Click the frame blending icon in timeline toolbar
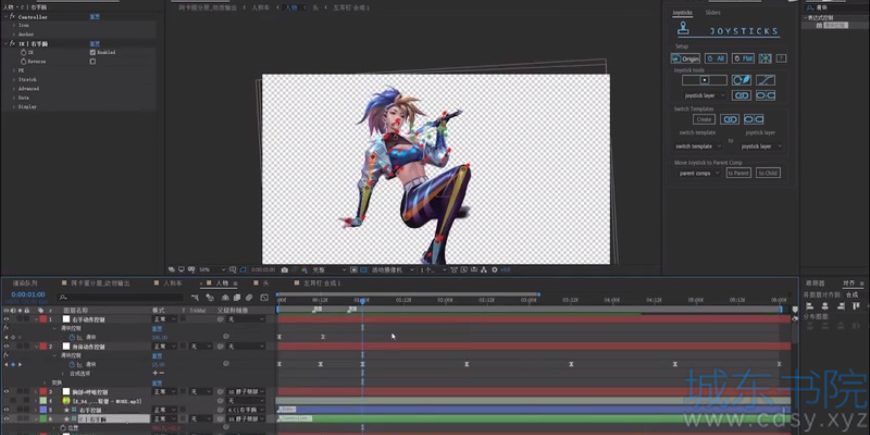This screenshot has height=435, width=870. pos(237,298)
